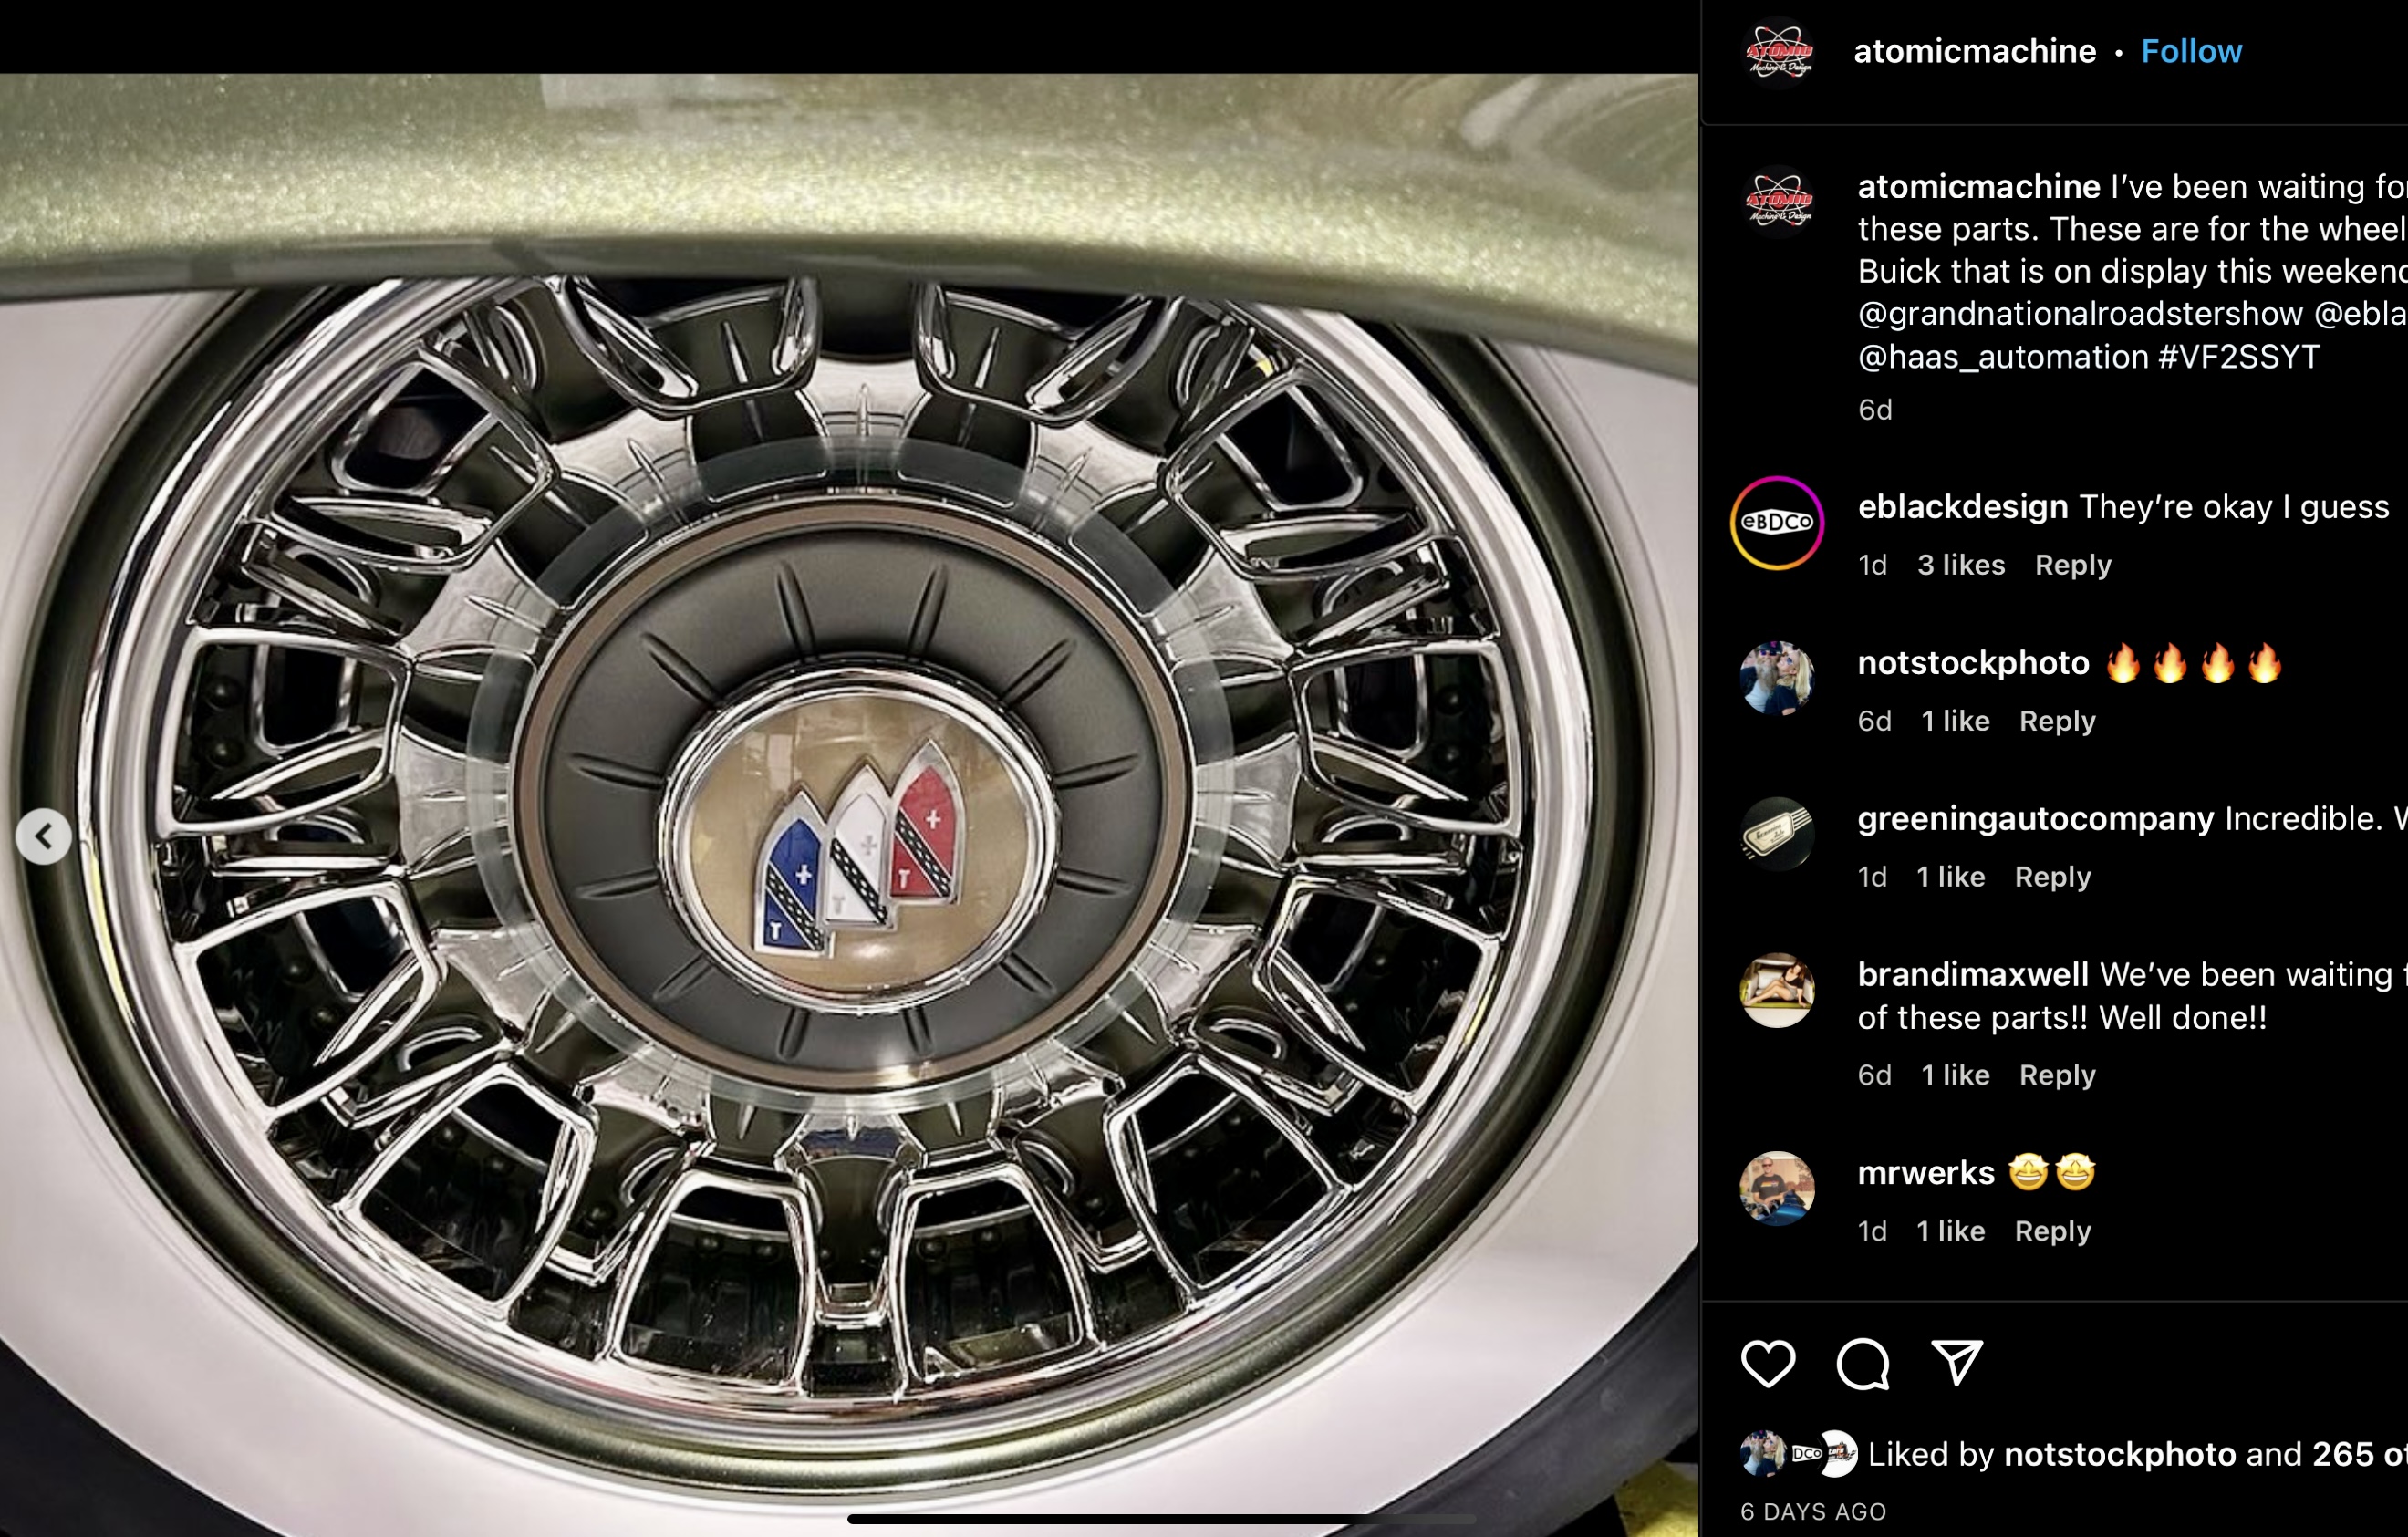Open the @grandnationalroadstershow mention
Screen dimensions: 2408x1537
(x=2080, y=314)
